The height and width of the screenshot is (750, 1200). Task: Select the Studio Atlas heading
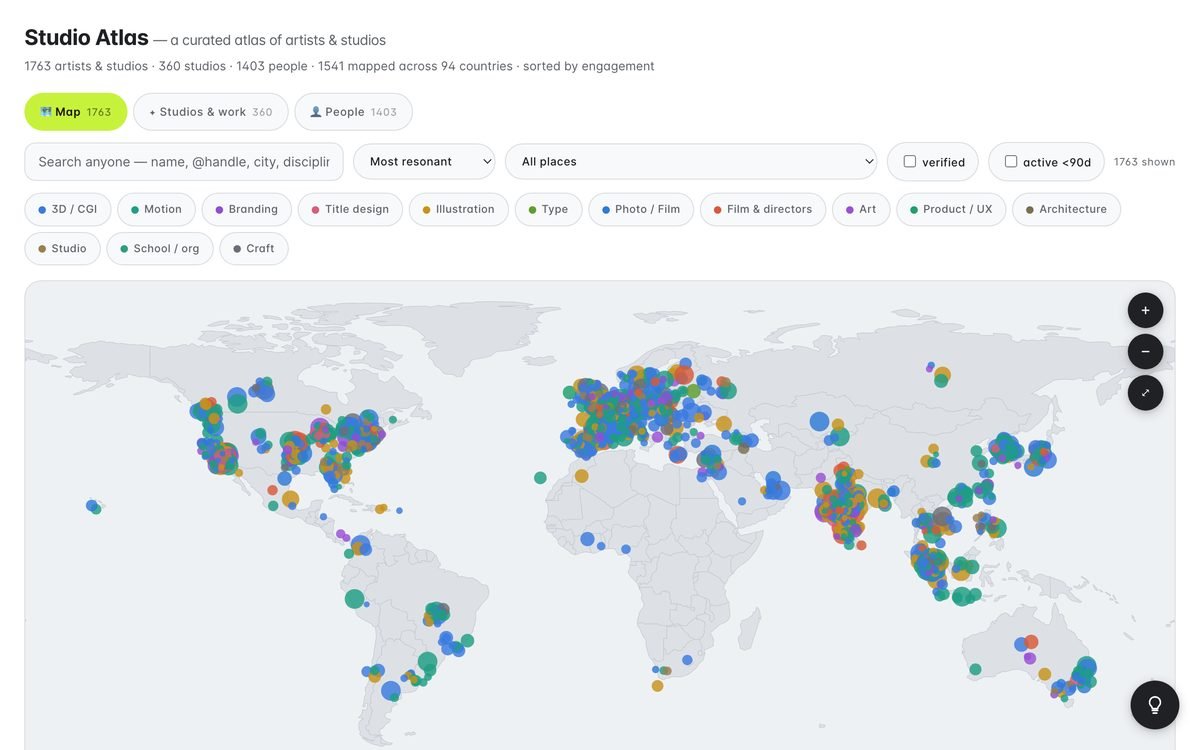tap(87, 38)
